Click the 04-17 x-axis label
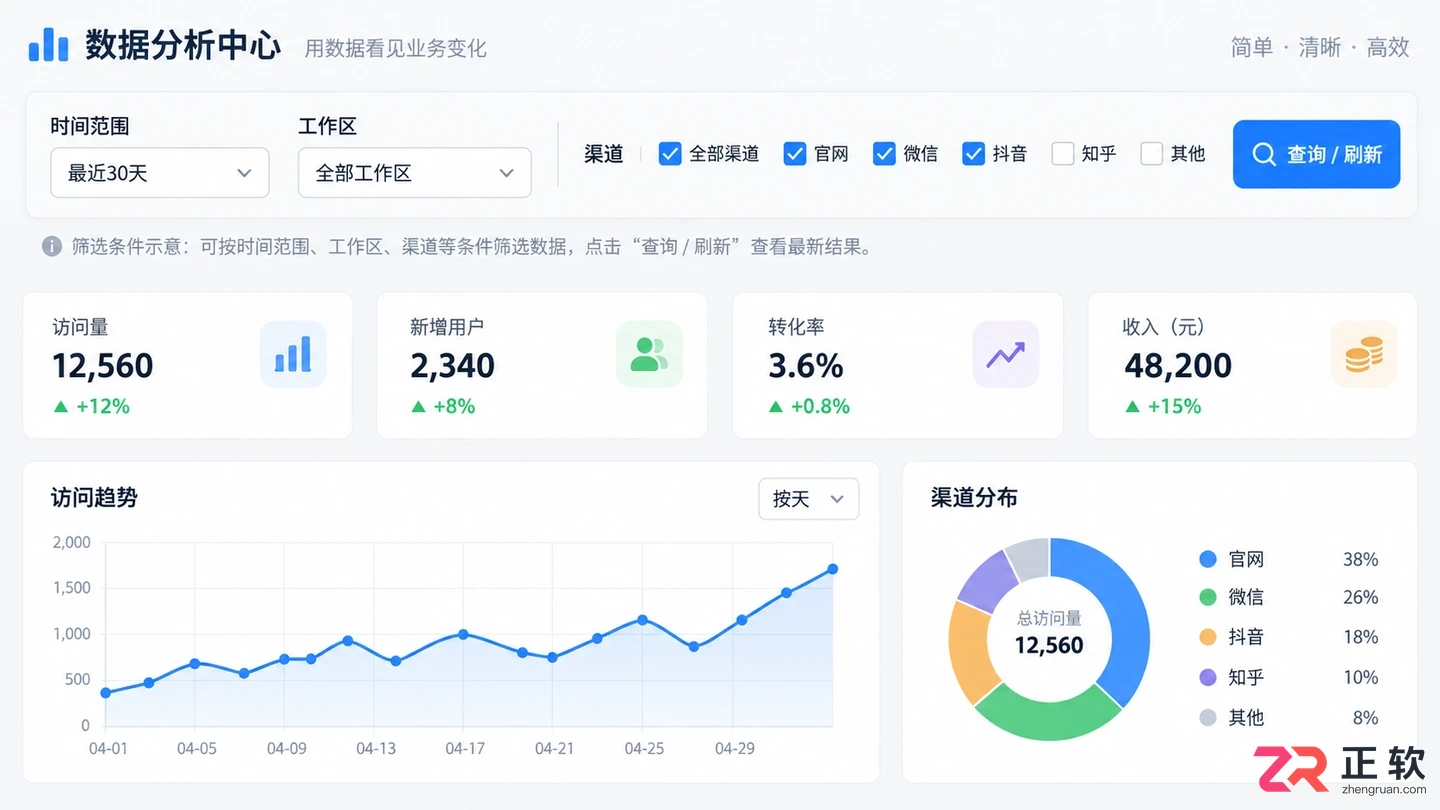Image resolution: width=1440 pixels, height=810 pixels. pyautogui.click(x=465, y=748)
